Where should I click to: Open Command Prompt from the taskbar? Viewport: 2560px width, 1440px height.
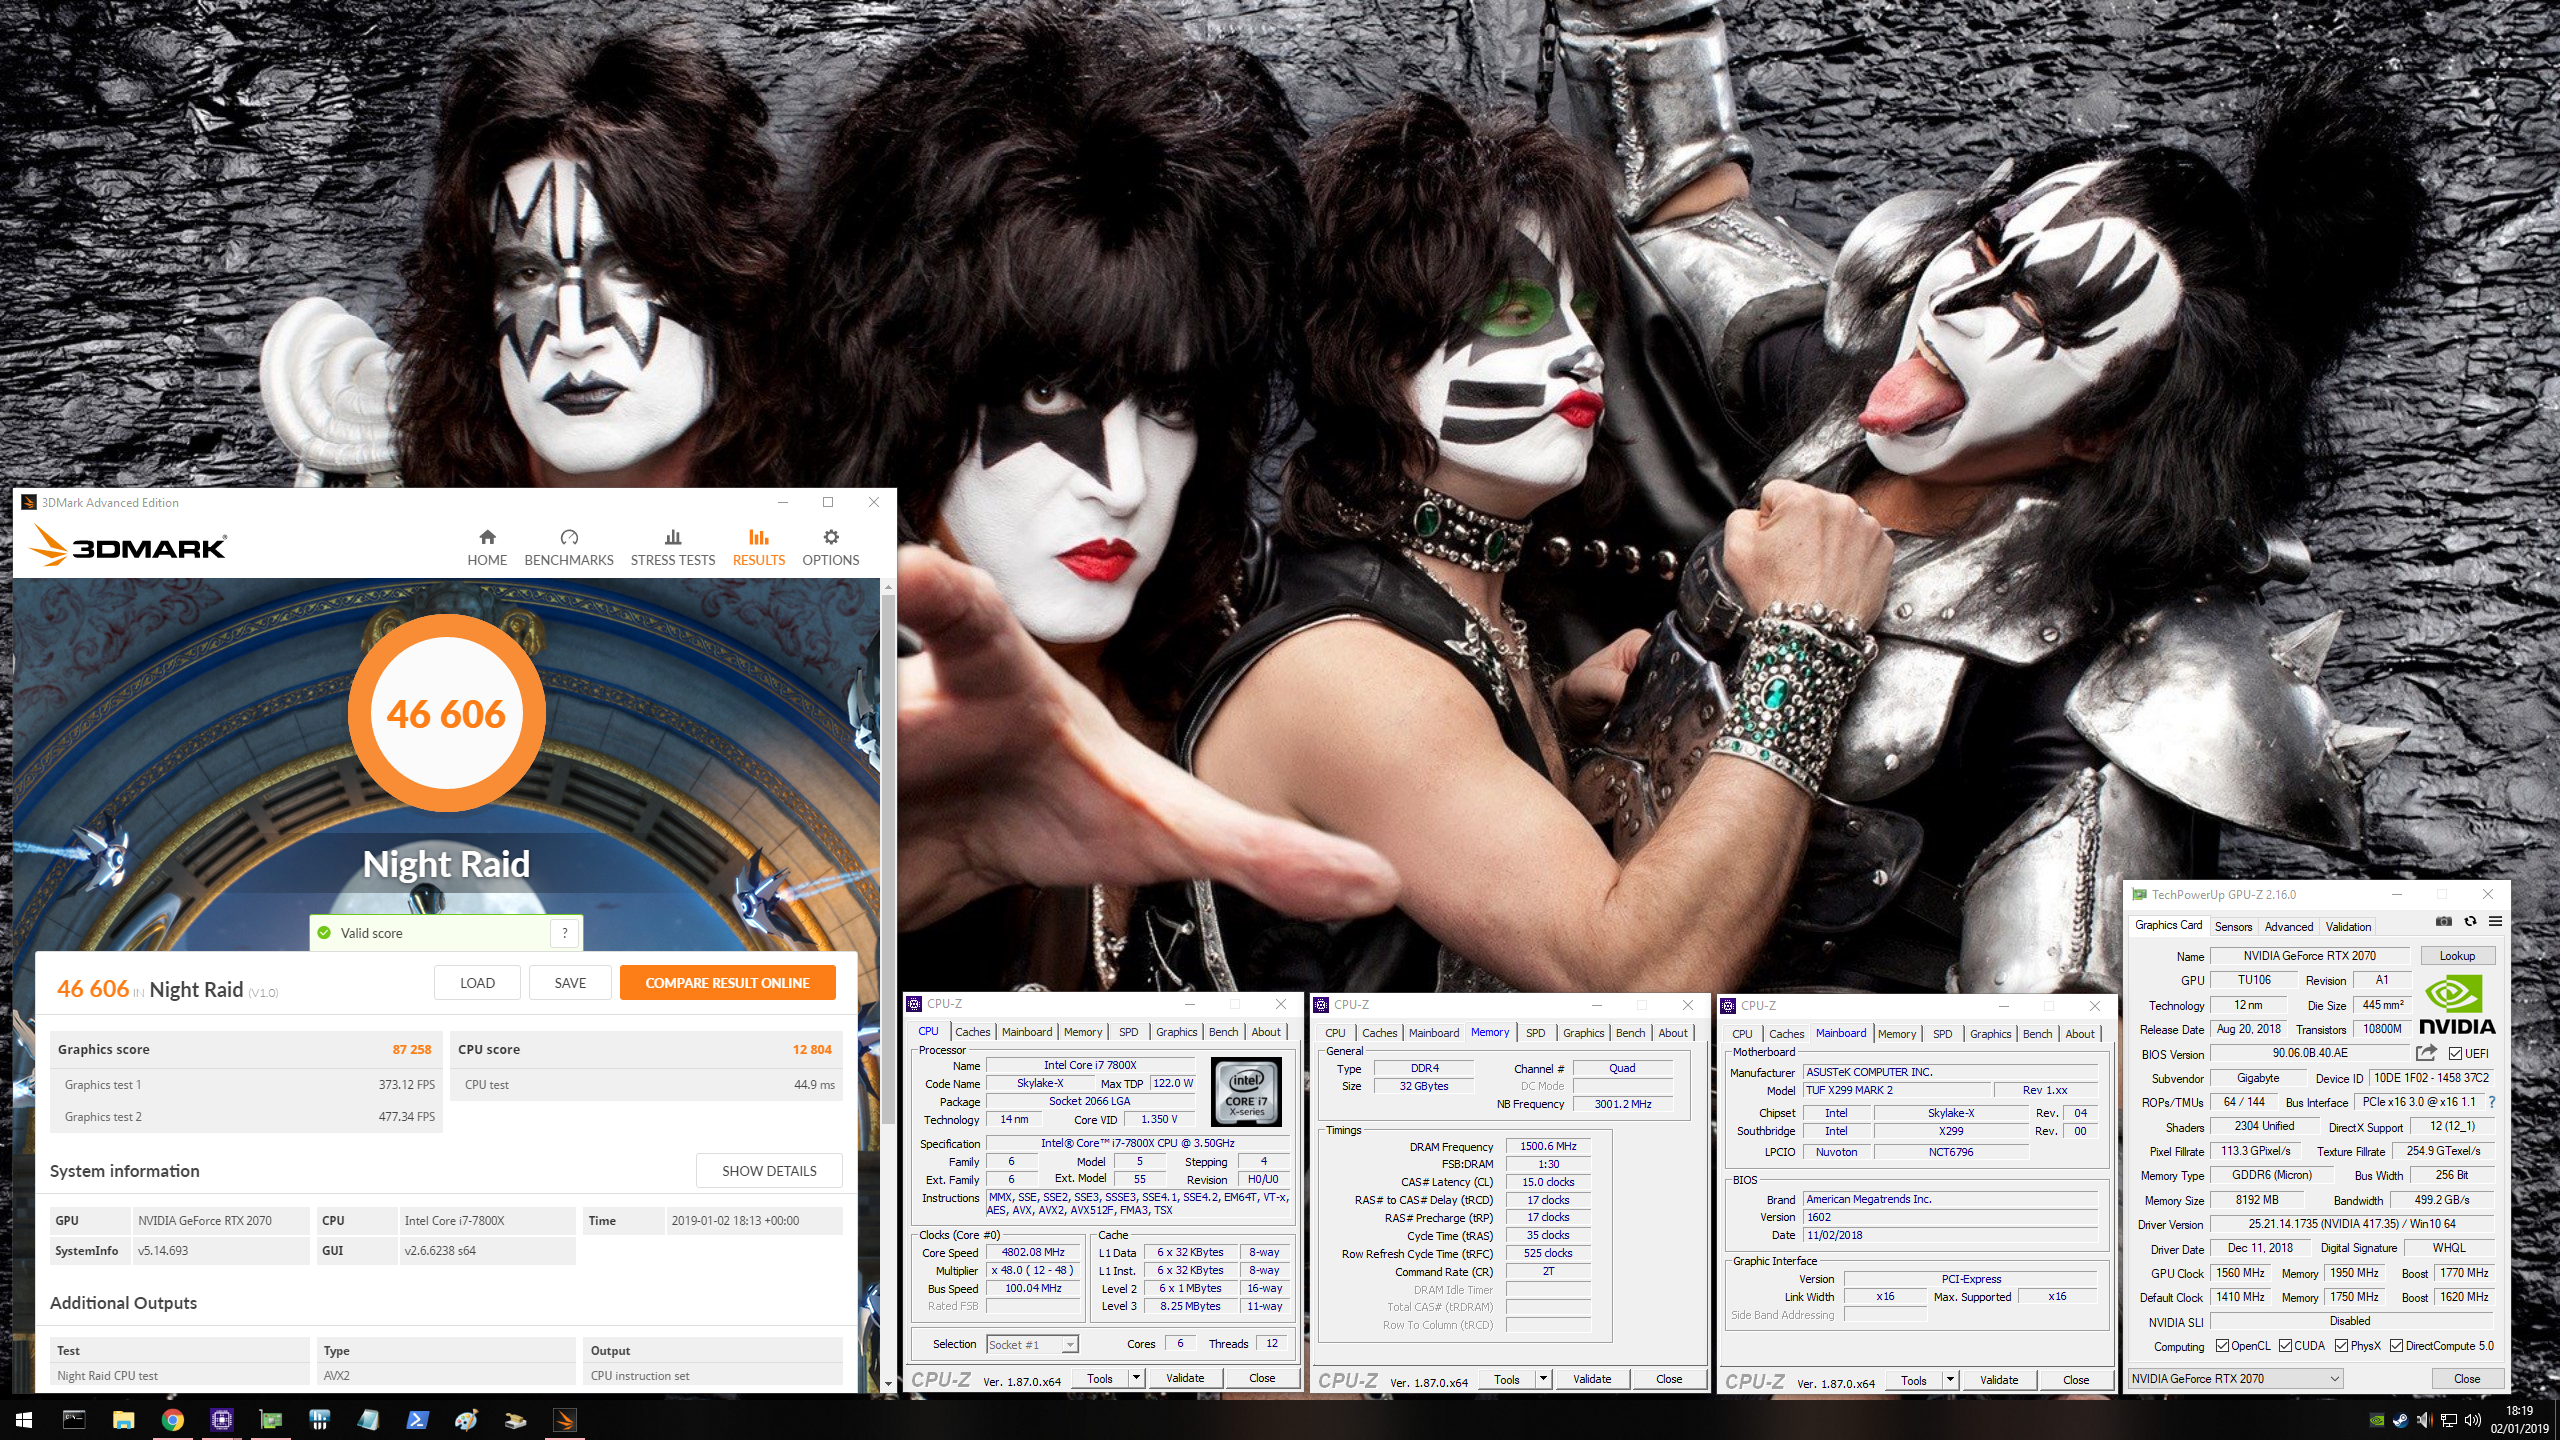click(73, 1420)
